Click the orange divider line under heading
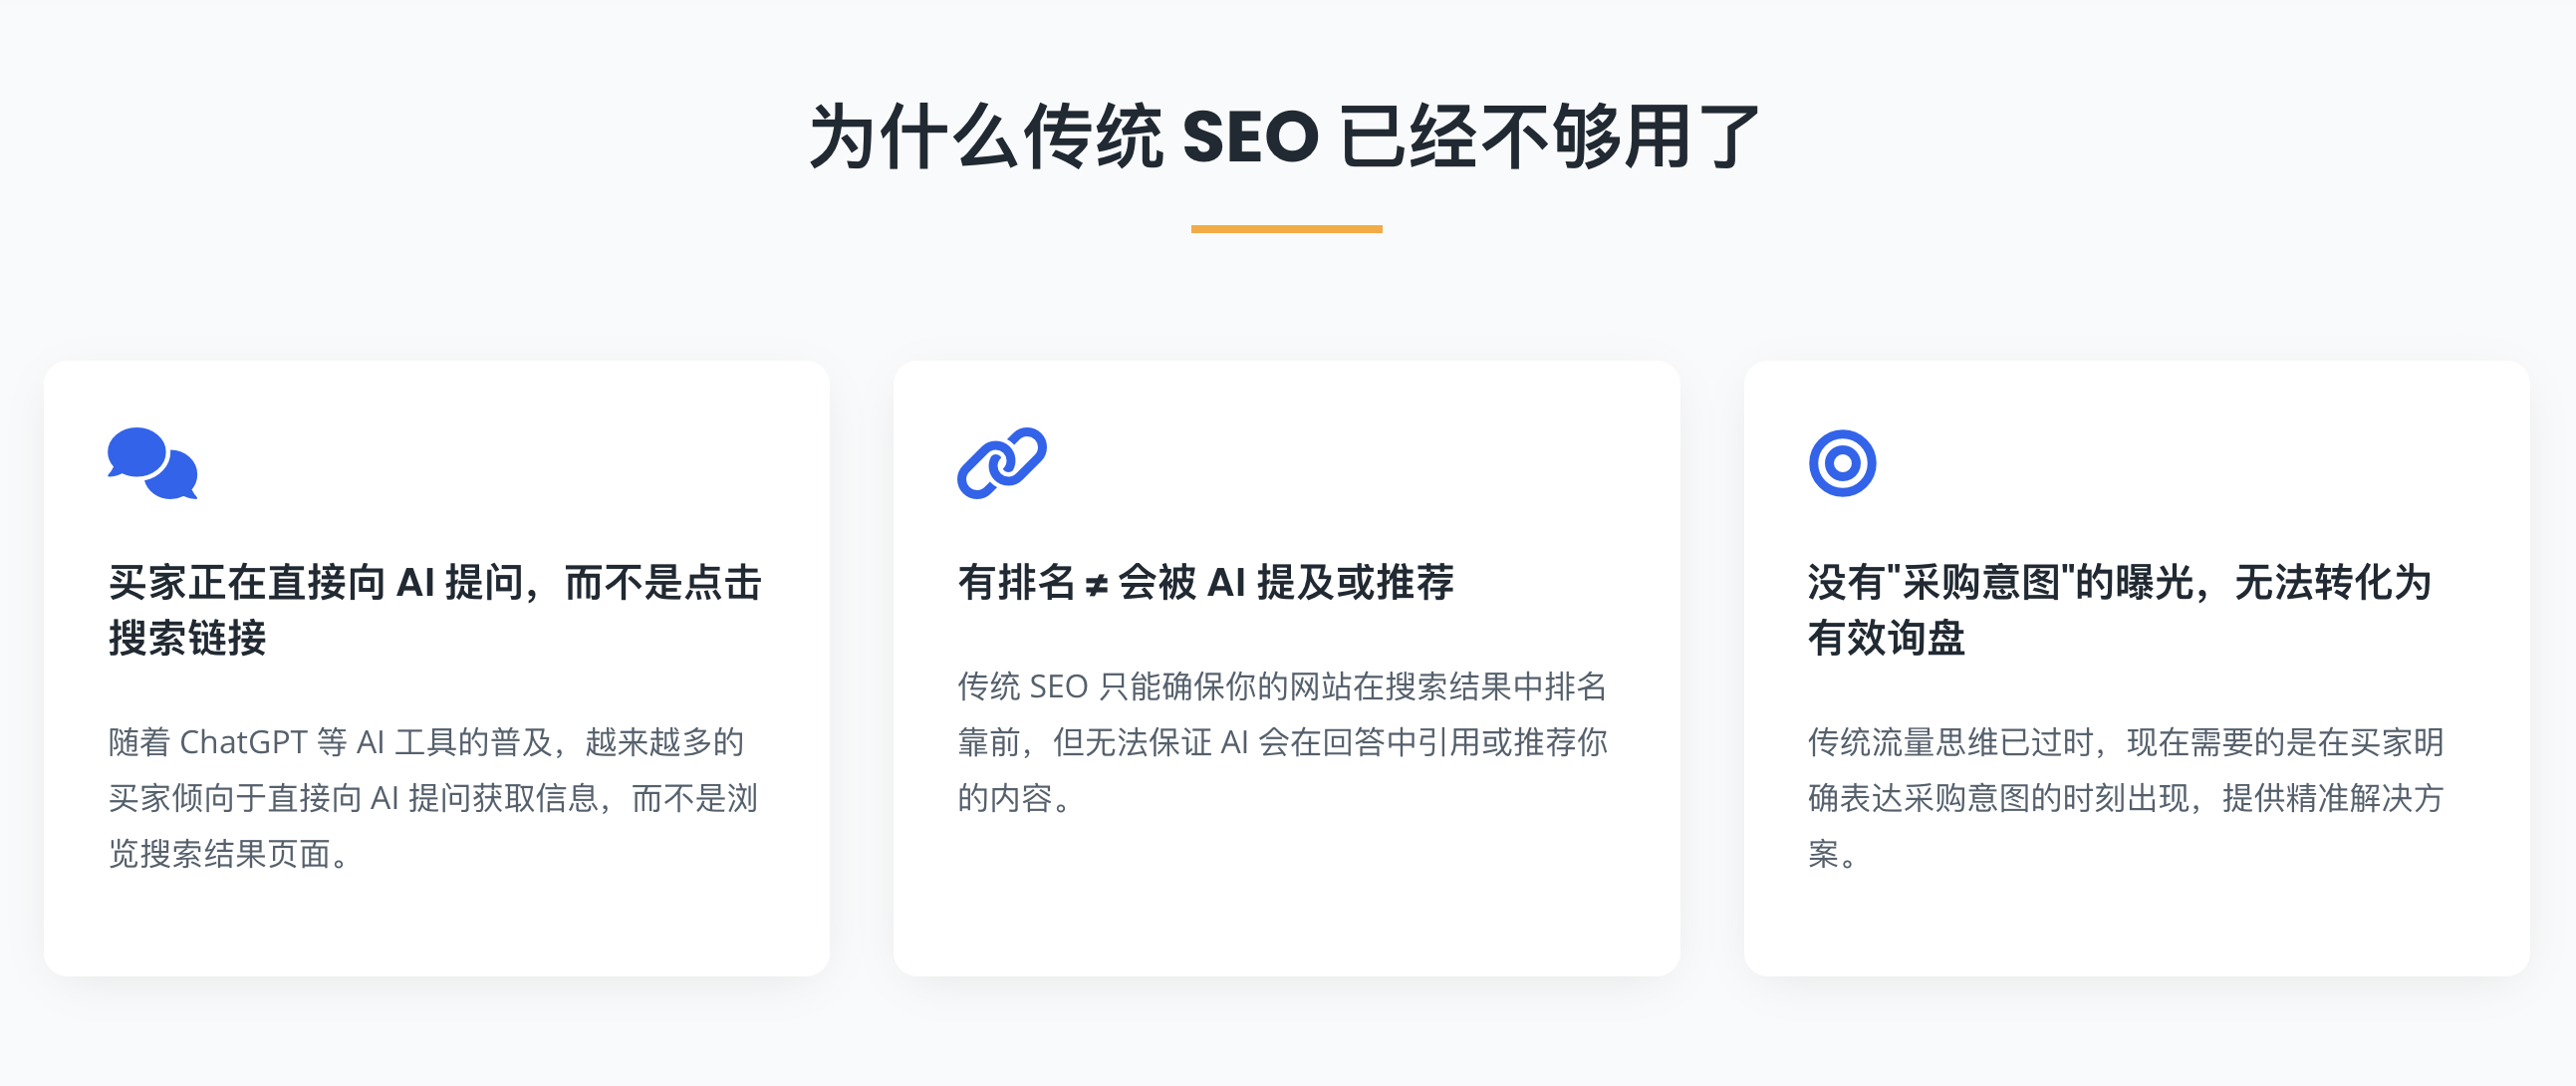This screenshot has width=2576, height=1086. (x=1286, y=229)
